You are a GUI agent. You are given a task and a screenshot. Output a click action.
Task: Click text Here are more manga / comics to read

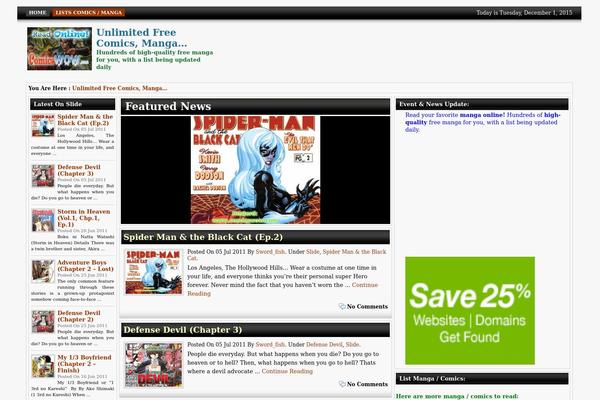[x=457, y=396]
